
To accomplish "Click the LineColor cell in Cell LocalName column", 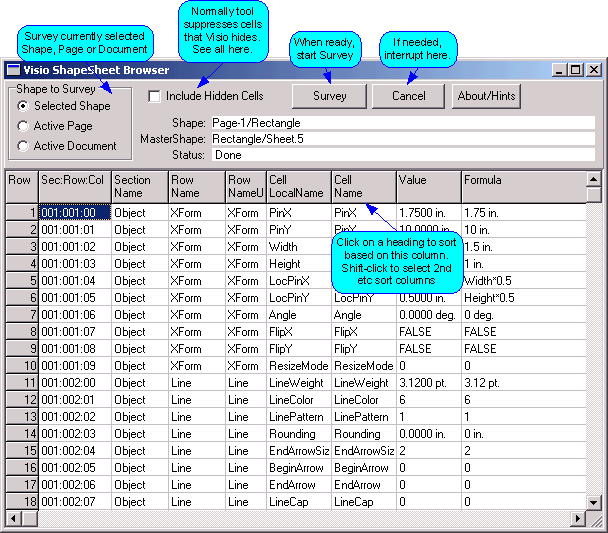I will (299, 400).
